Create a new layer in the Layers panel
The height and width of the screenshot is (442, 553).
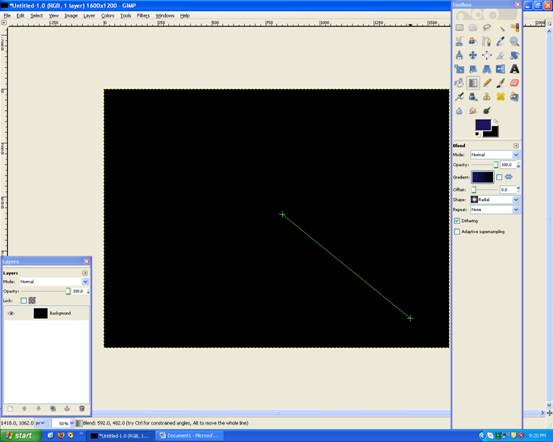coord(11,408)
